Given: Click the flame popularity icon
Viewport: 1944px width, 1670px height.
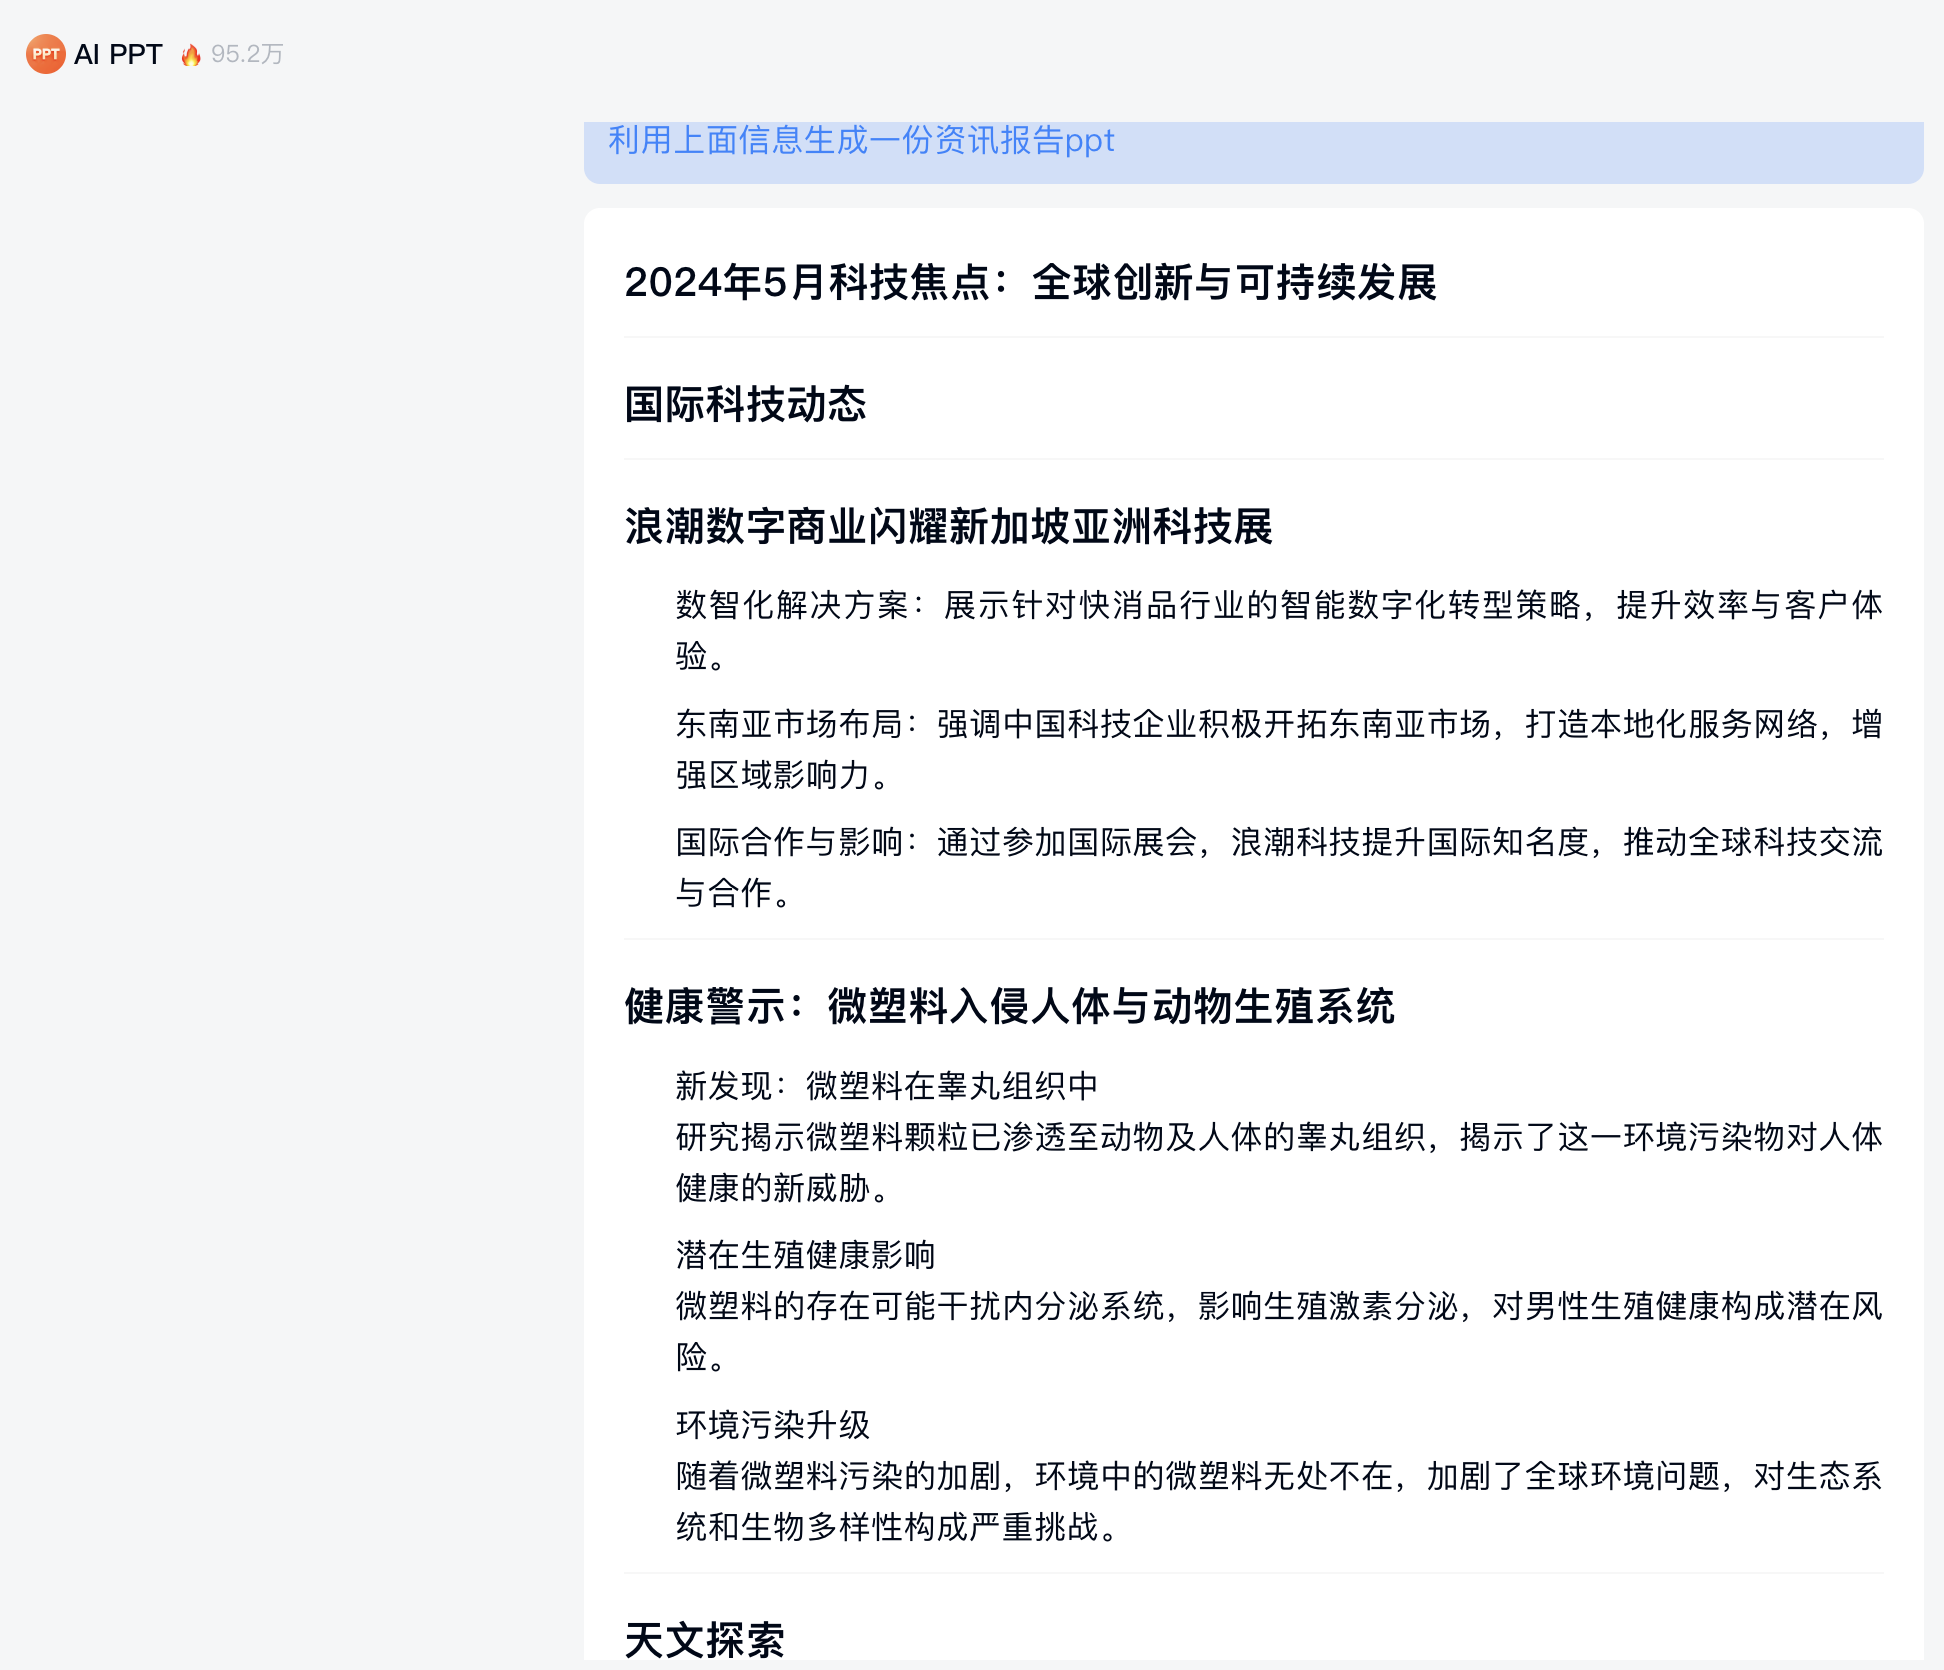Looking at the screenshot, I should click(x=191, y=55).
